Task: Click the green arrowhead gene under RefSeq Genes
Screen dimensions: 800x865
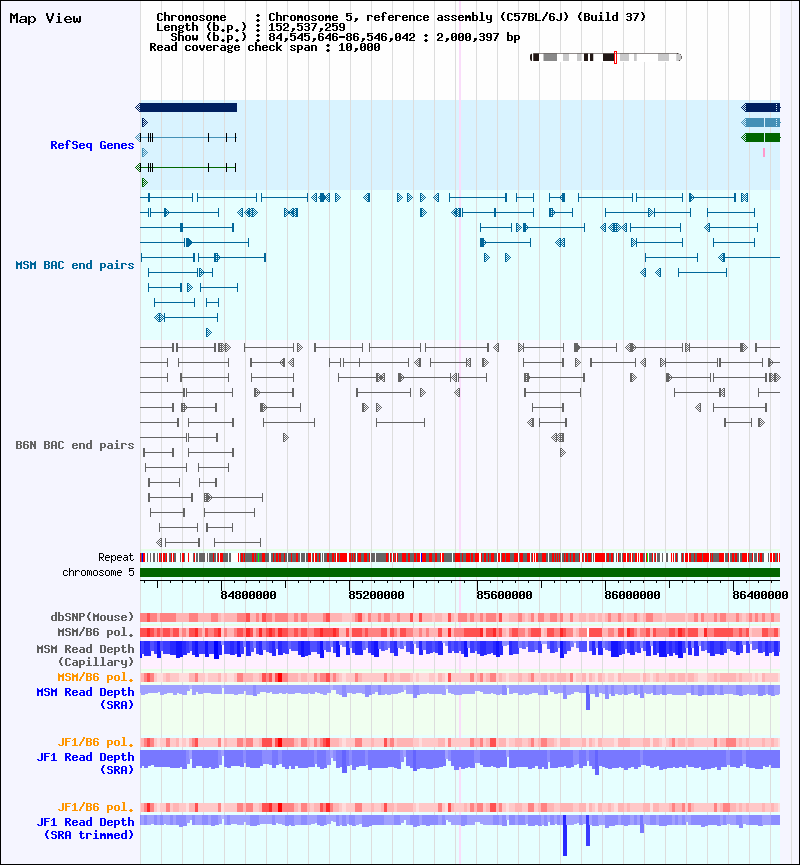Action: 145,182
